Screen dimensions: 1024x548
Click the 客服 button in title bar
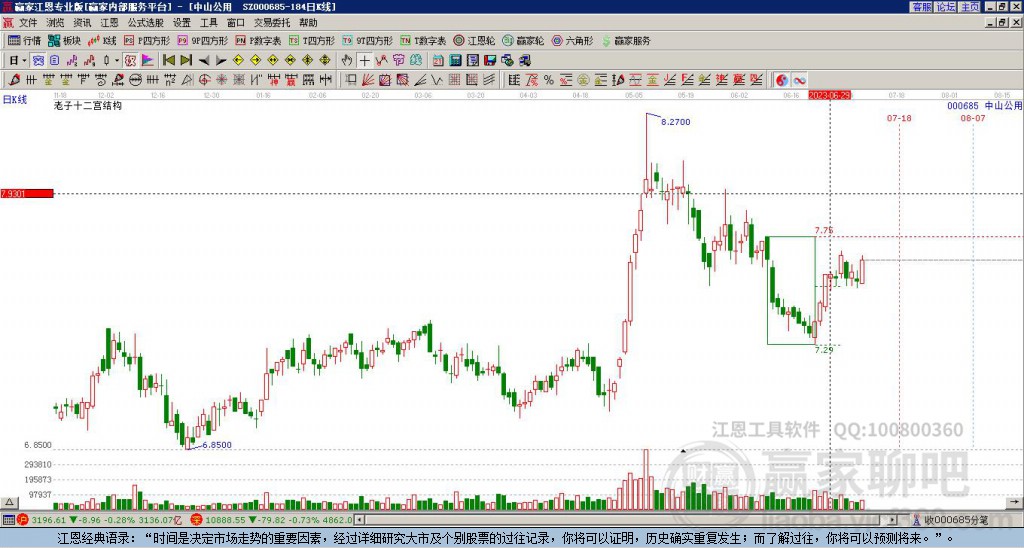(921, 7)
